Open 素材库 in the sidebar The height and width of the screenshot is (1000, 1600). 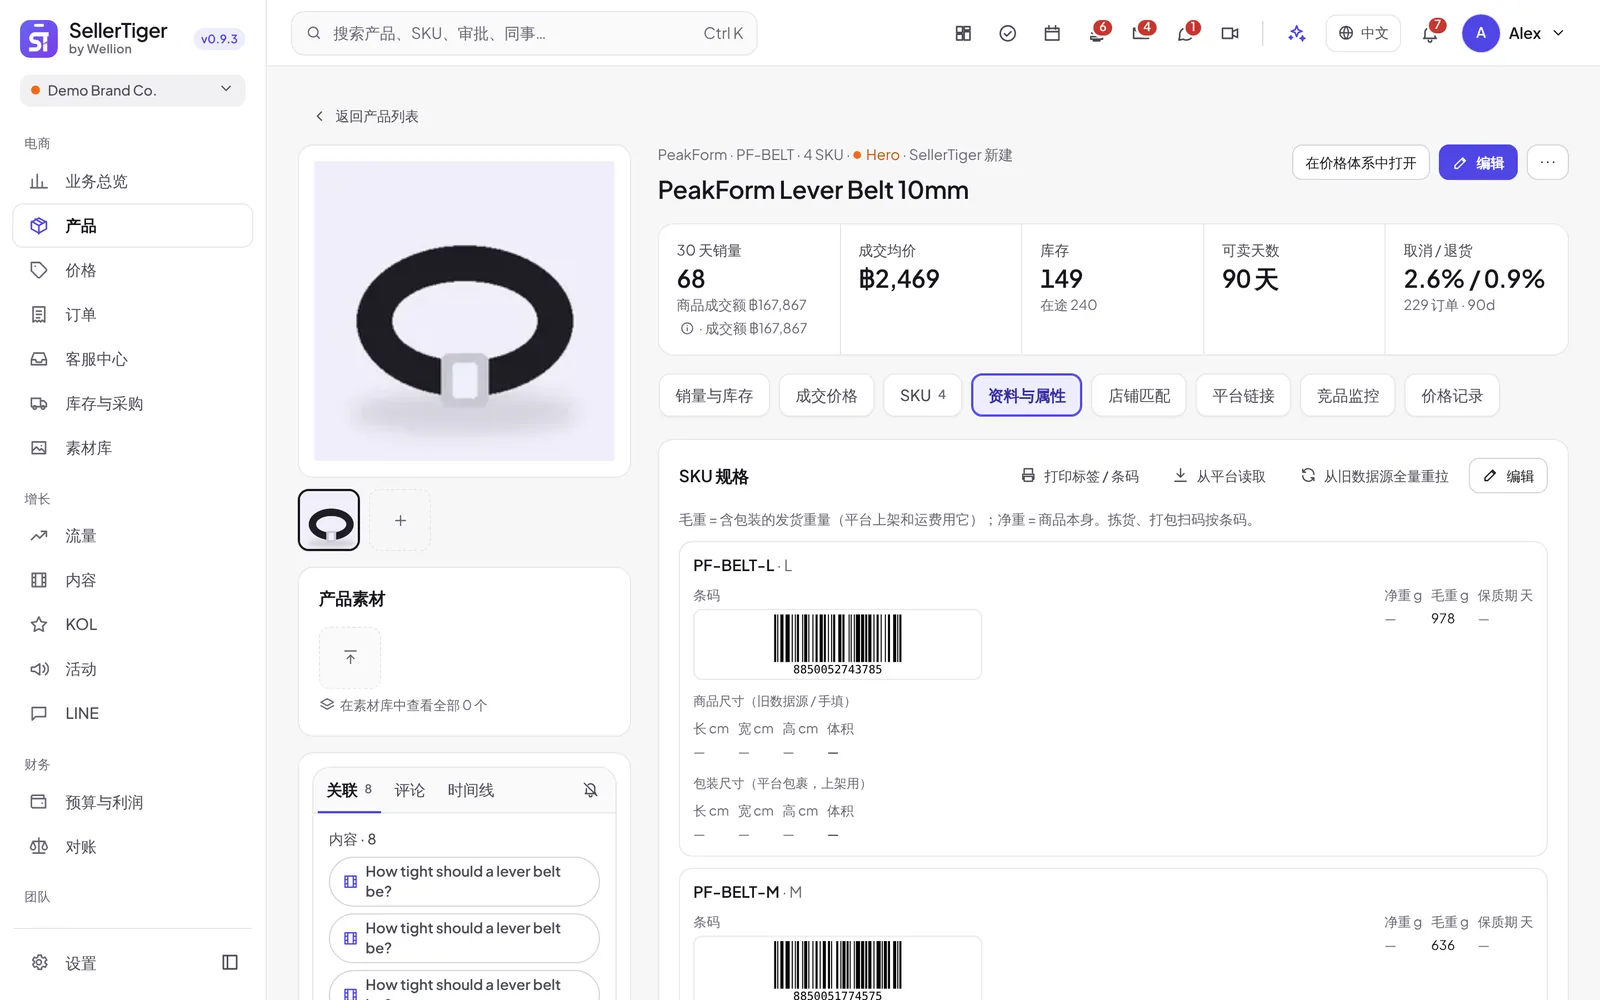click(x=133, y=448)
